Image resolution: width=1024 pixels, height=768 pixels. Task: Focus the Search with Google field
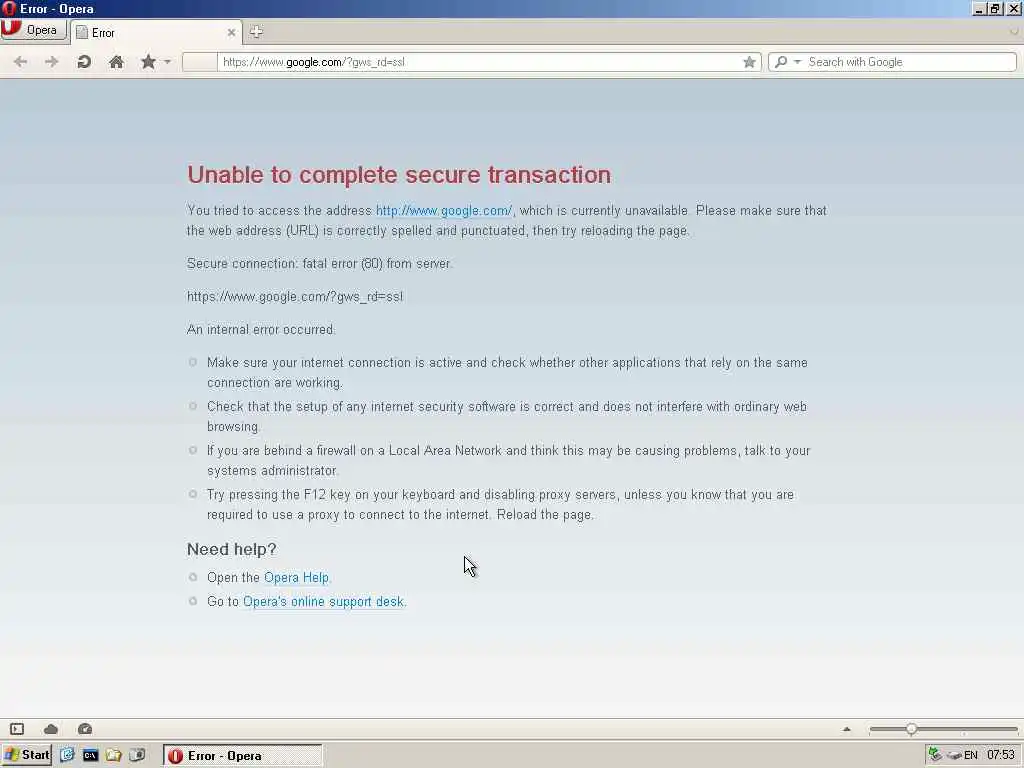pyautogui.click(x=910, y=62)
